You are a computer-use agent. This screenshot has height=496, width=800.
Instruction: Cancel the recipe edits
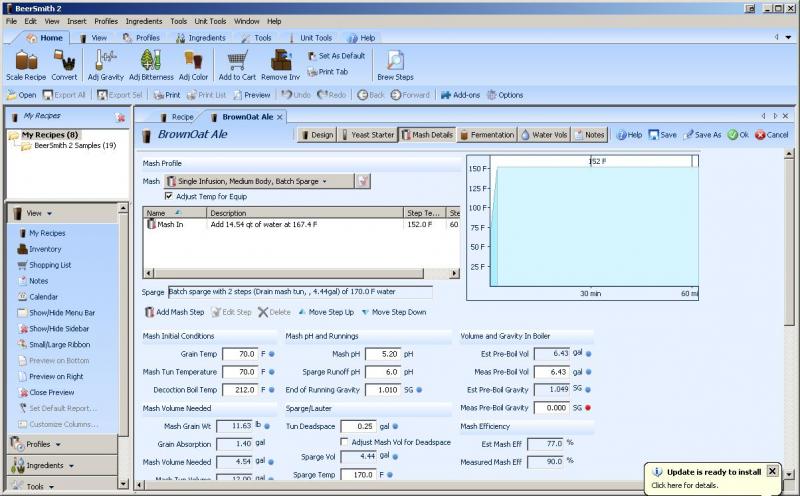(771, 135)
